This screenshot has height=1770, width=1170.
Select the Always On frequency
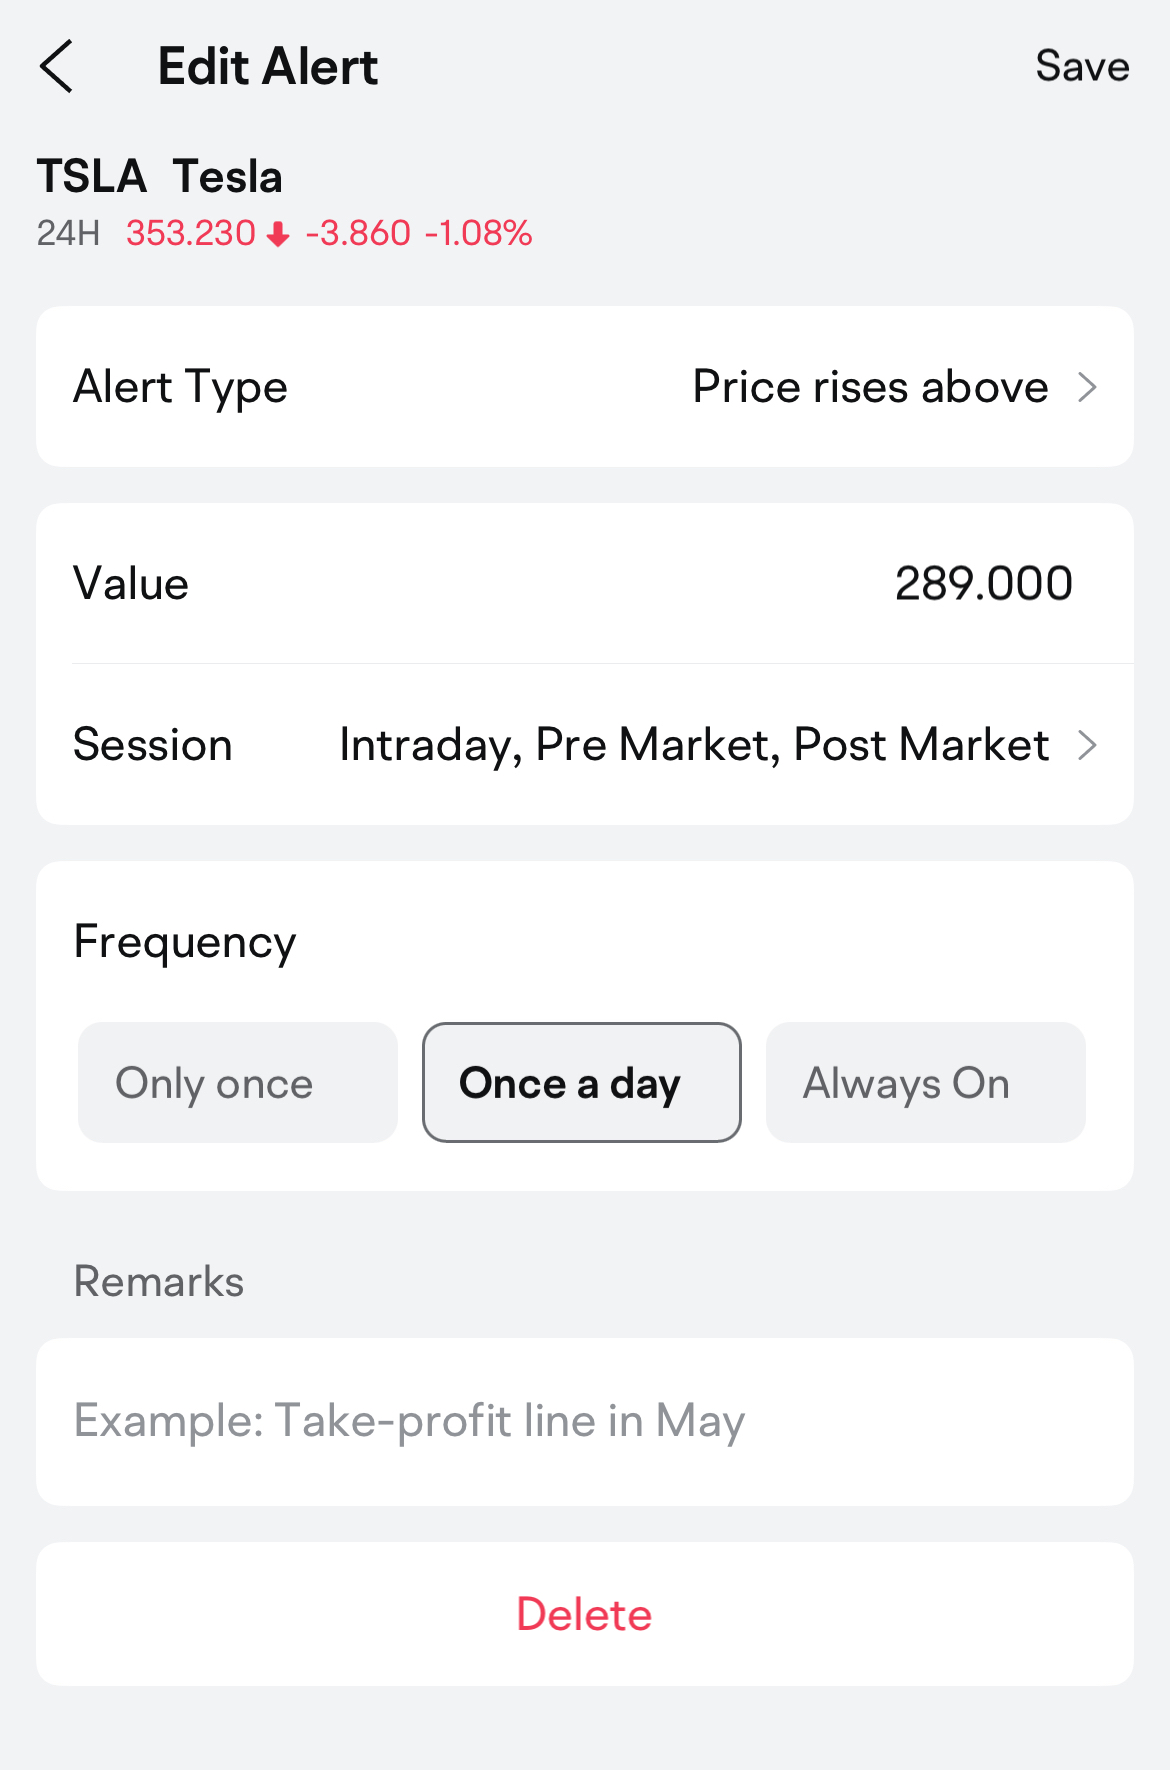(926, 1082)
